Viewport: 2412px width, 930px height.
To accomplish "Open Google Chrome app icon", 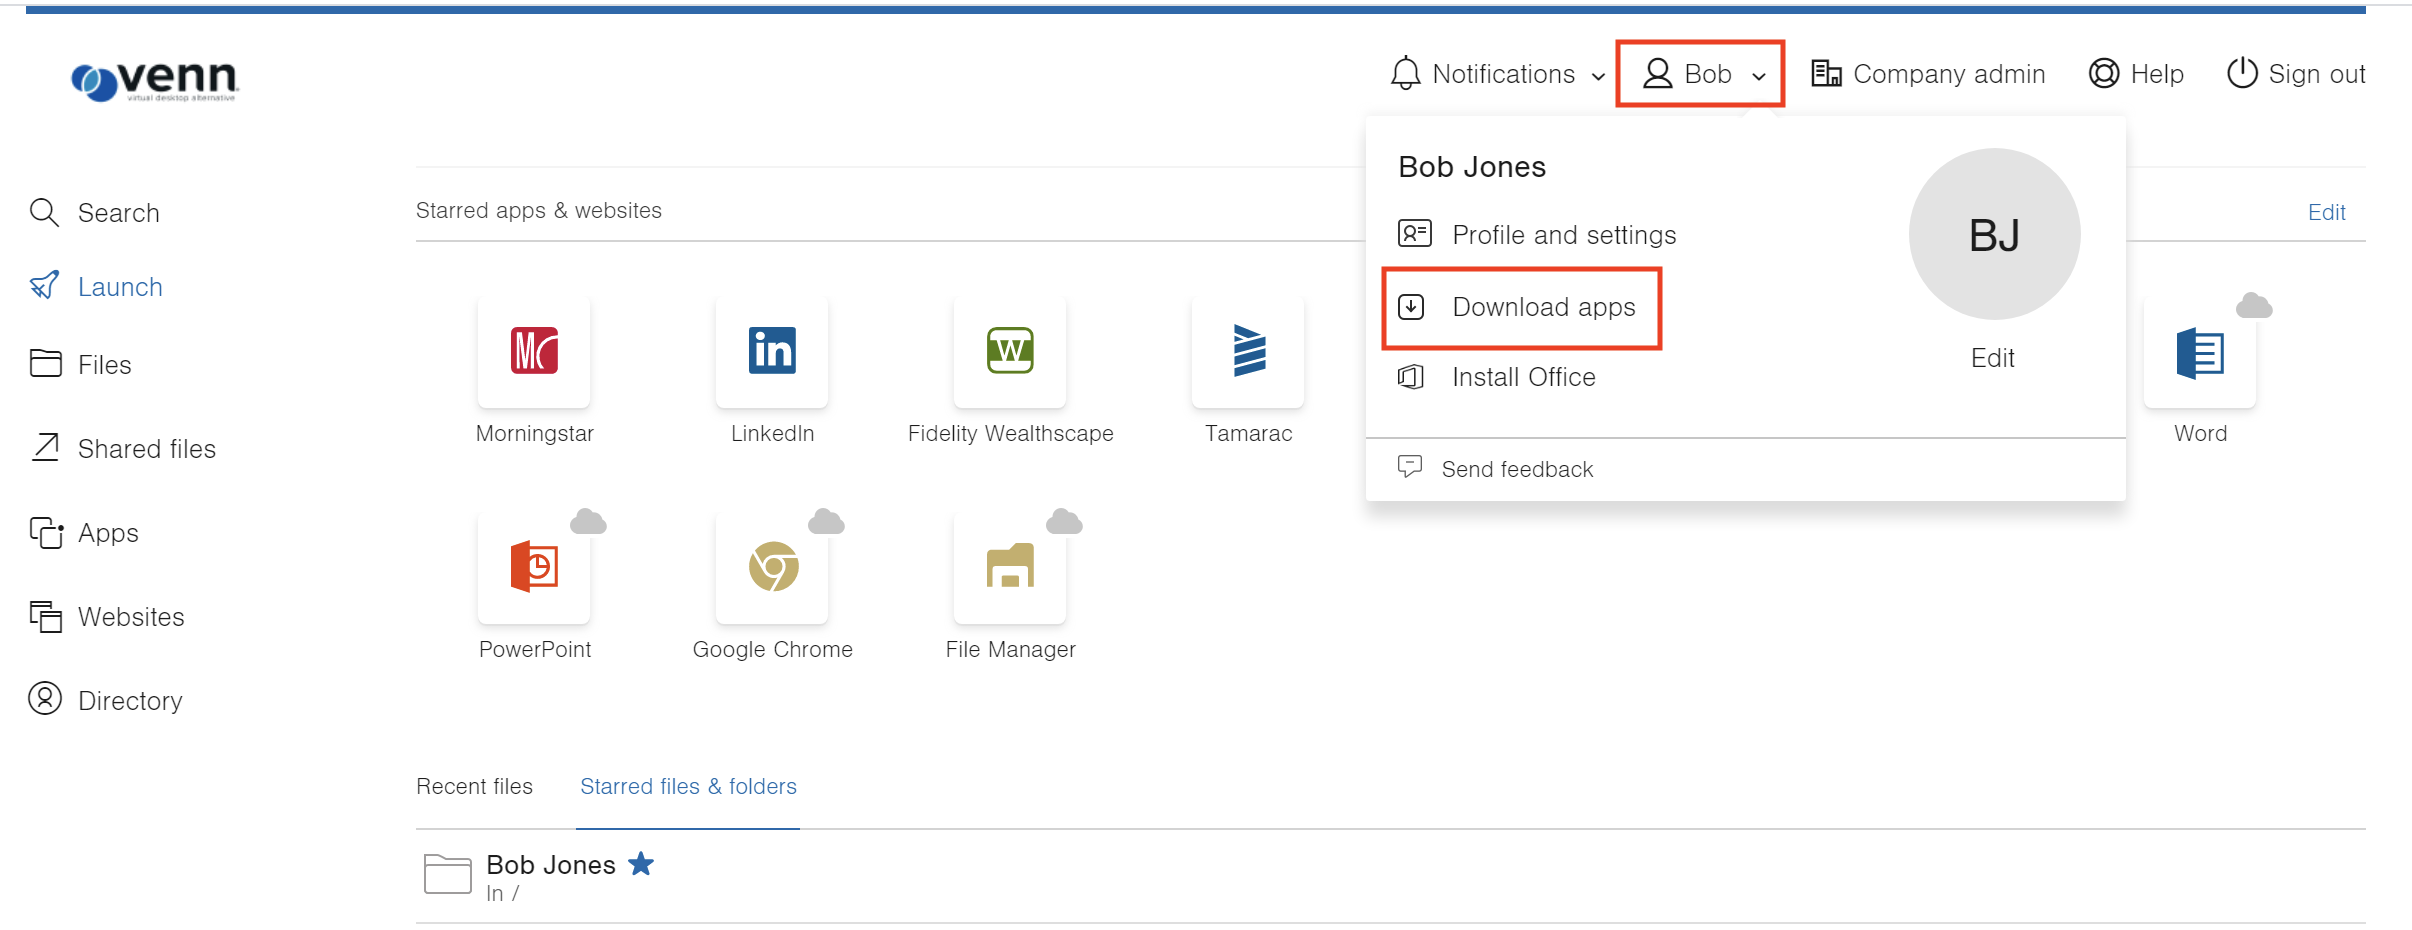I will coord(772,567).
